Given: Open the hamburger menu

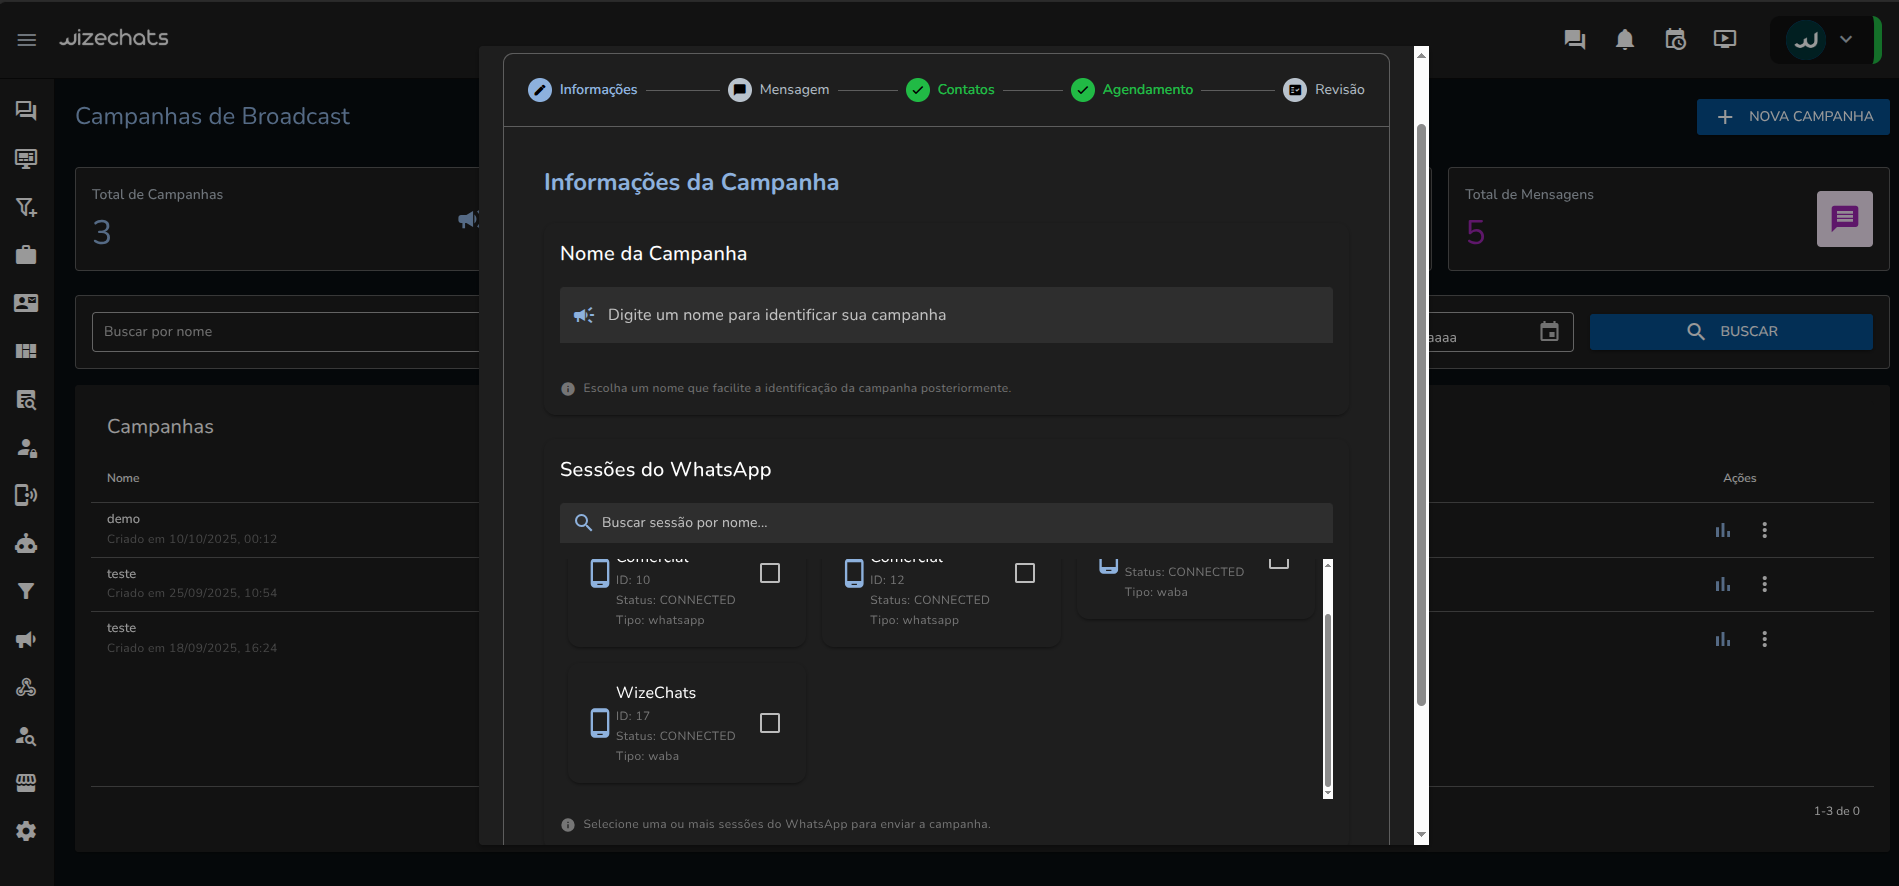Looking at the screenshot, I should [27, 40].
